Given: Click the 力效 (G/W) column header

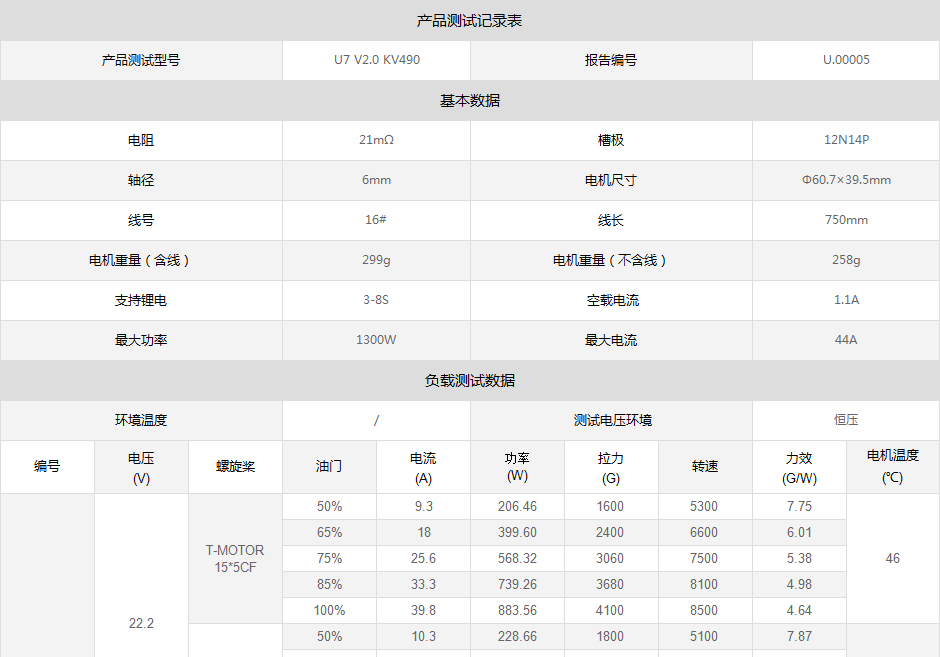Looking at the screenshot, I should tap(799, 467).
